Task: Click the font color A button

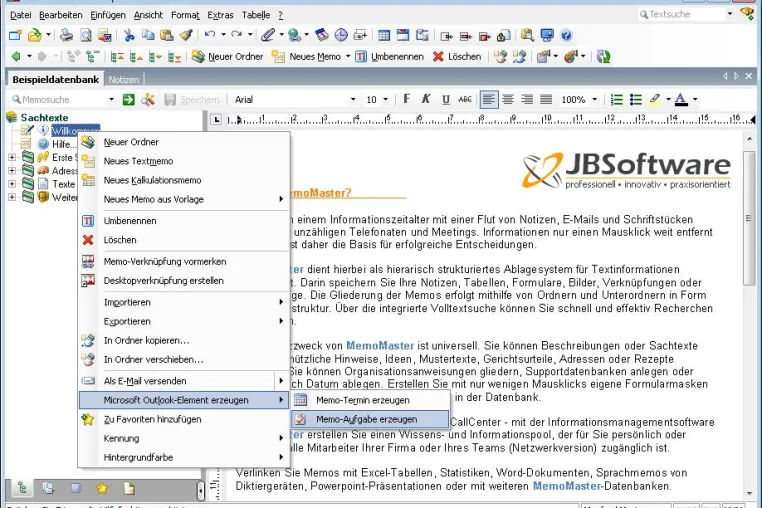Action: (x=681, y=100)
